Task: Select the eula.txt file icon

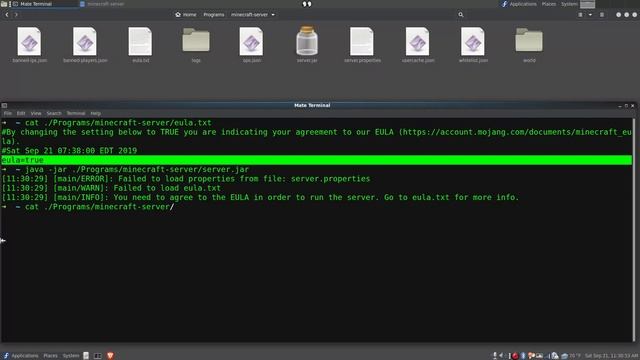Action: point(140,41)
